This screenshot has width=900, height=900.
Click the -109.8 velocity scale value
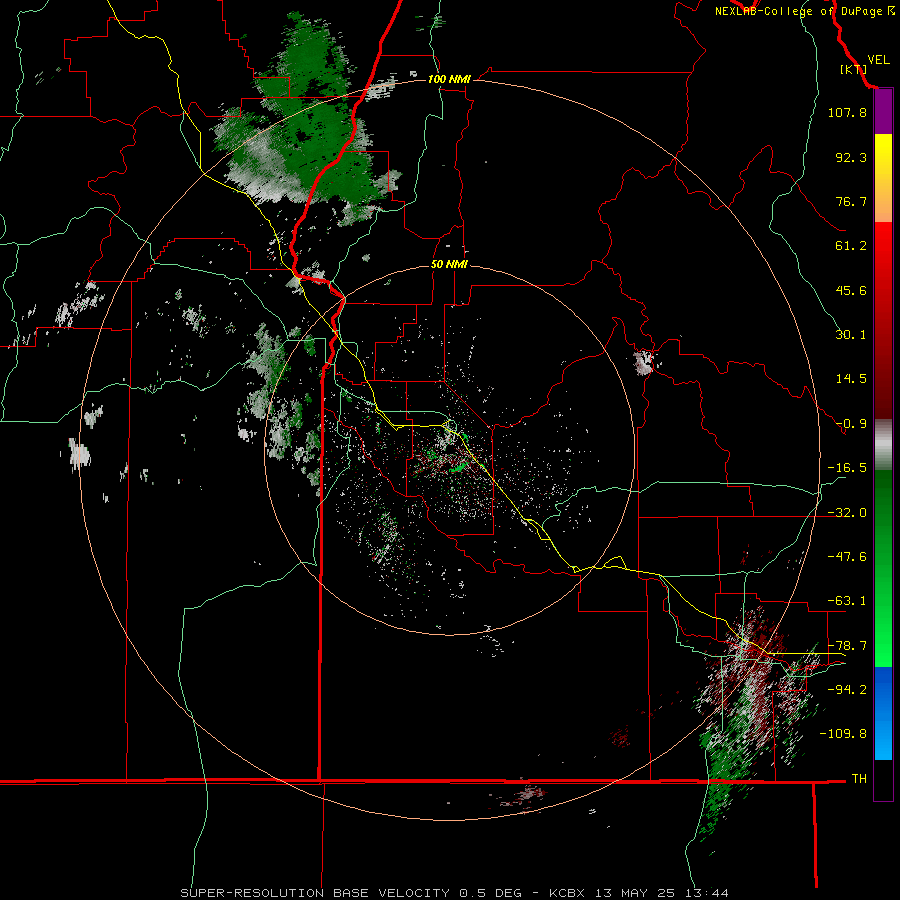844,734
